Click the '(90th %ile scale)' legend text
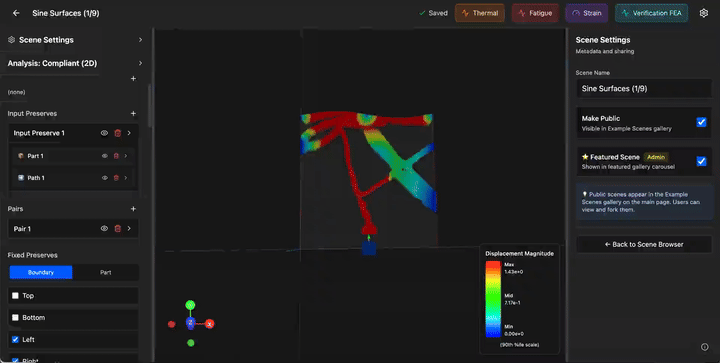The width and height of the screenshot is (720, 363). pyautogui.click(x=519, y=345)
